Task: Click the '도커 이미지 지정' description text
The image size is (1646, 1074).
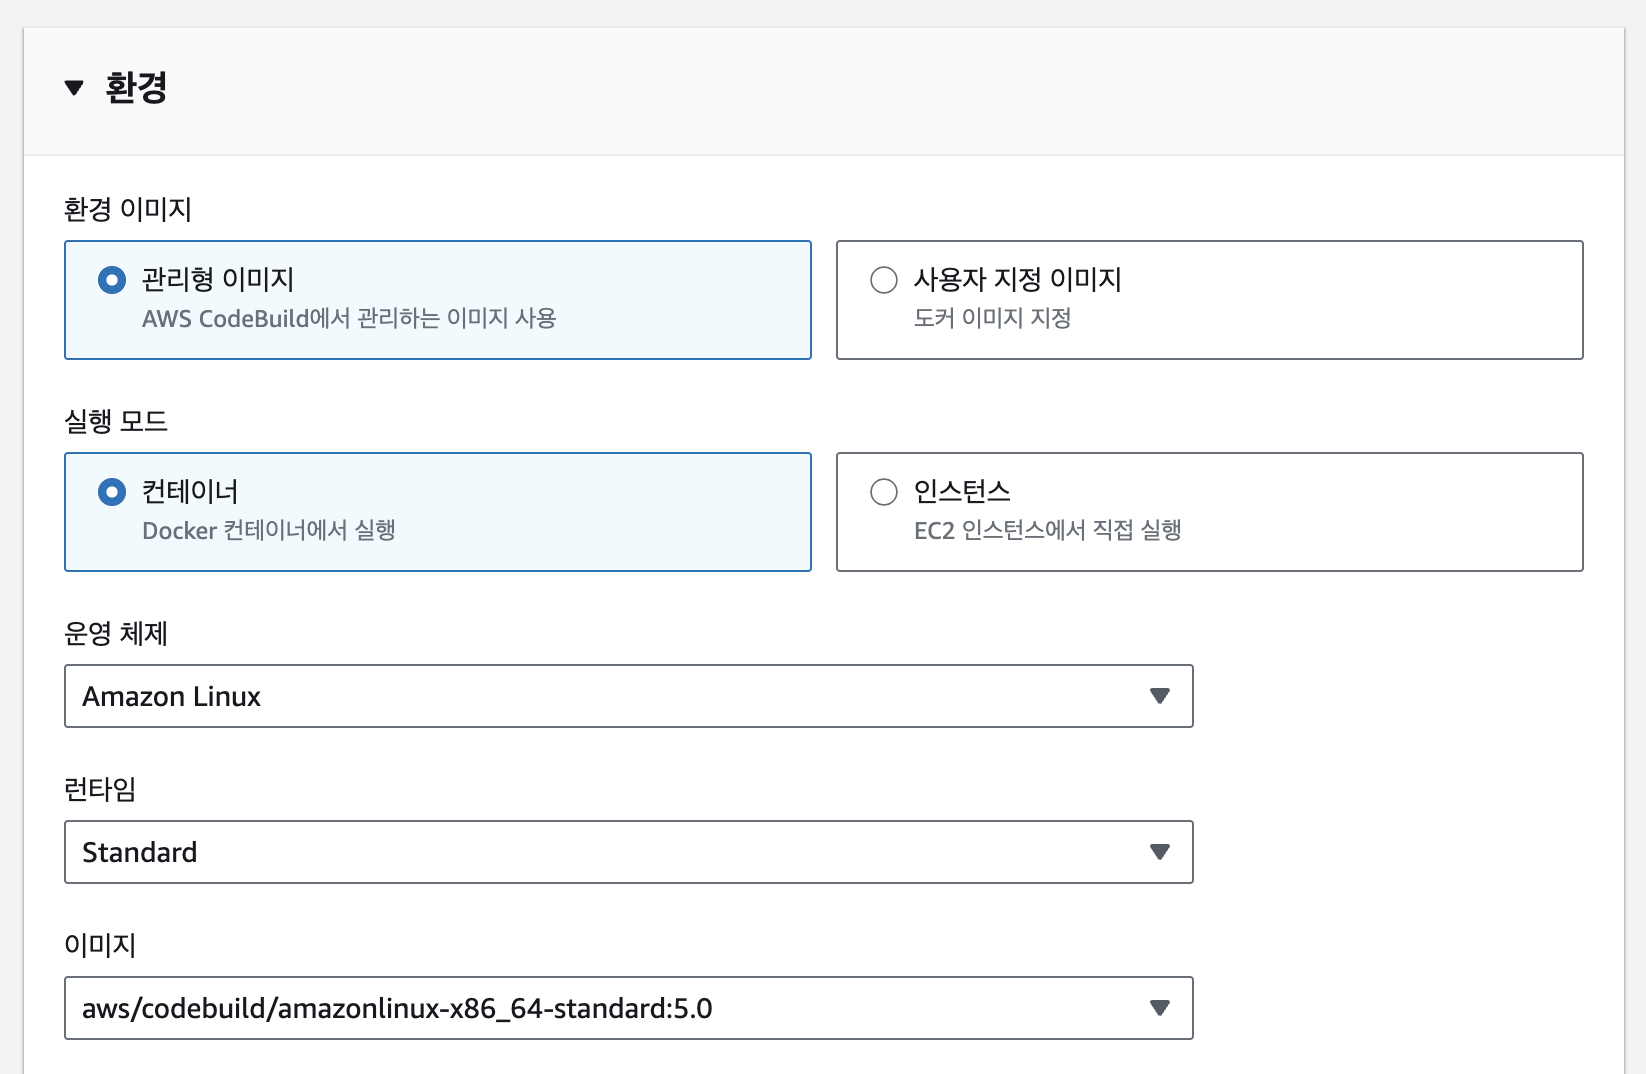Action: [x=992, y=319]
